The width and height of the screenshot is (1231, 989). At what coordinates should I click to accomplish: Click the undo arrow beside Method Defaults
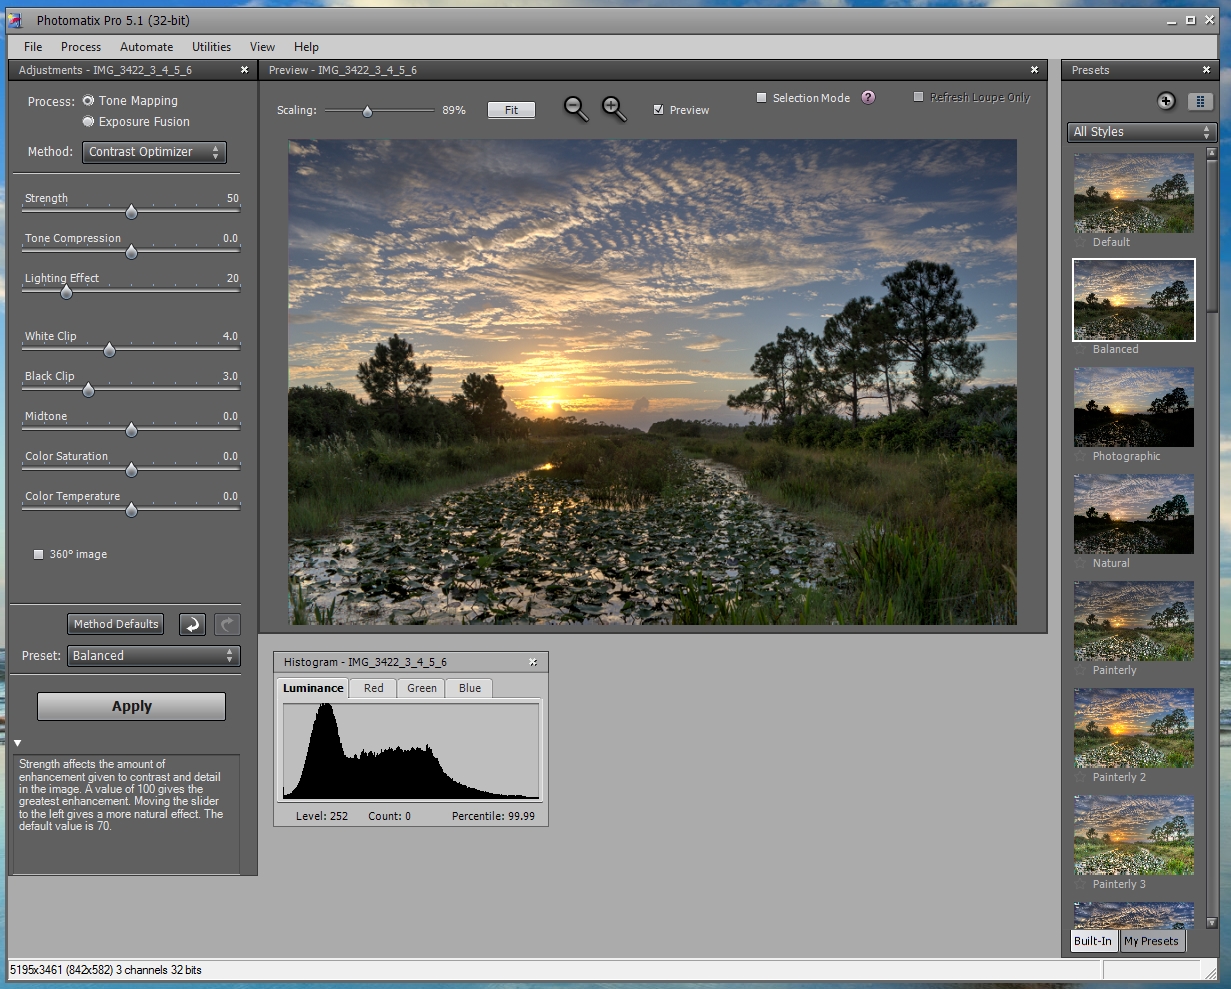click(192, 624)
